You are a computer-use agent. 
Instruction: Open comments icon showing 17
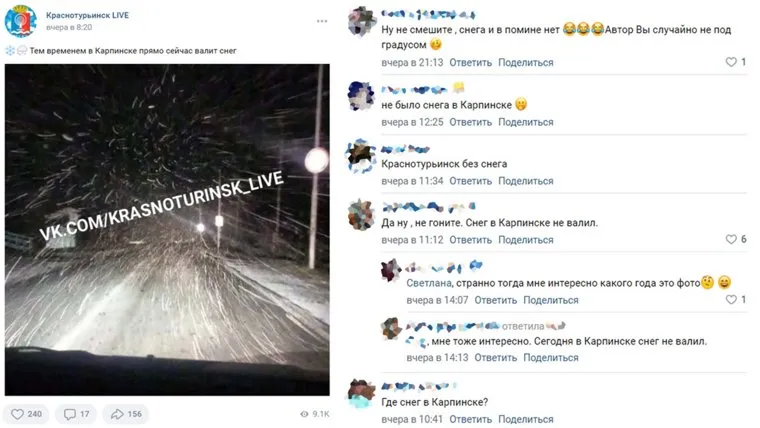(x=76, y=414)
